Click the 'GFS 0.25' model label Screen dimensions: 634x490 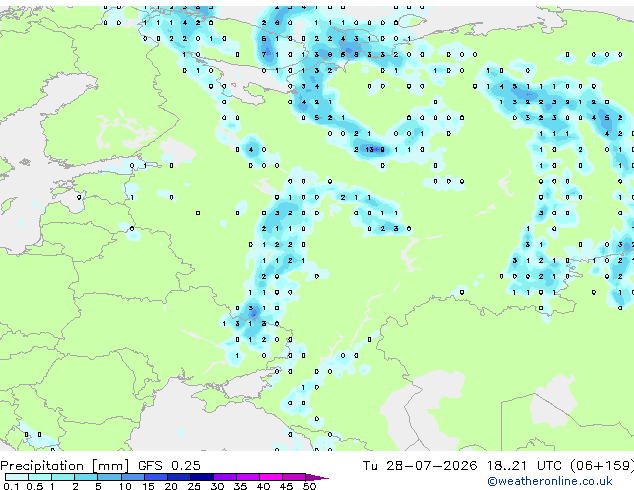(169, 465)
